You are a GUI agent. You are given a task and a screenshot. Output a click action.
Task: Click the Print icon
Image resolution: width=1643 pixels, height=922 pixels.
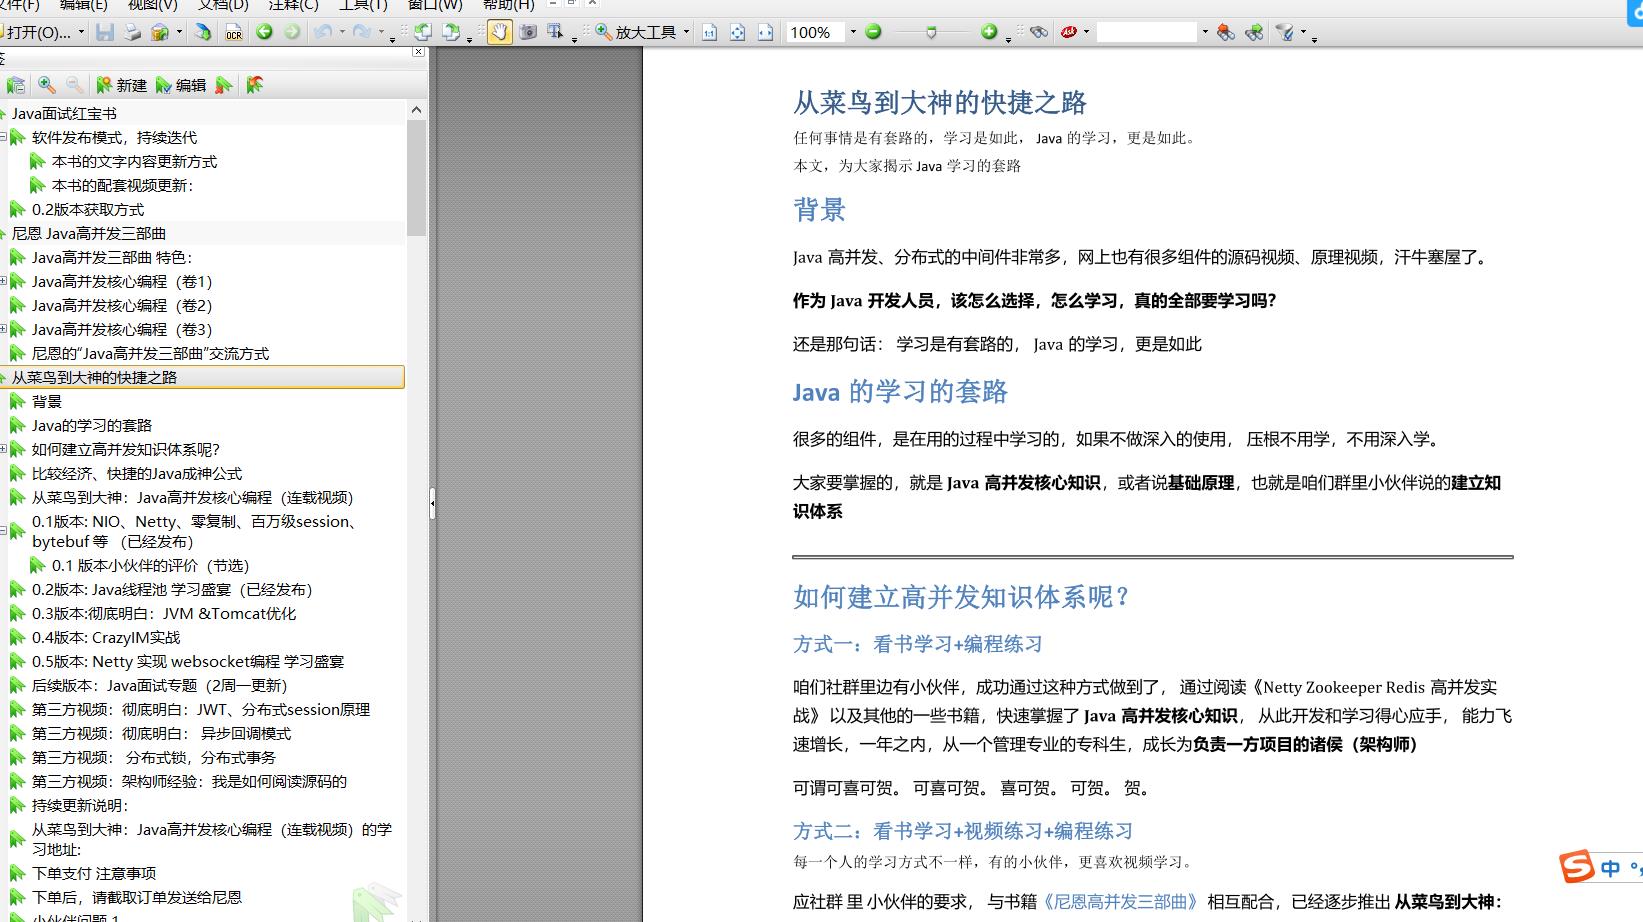tap(132, 32)
